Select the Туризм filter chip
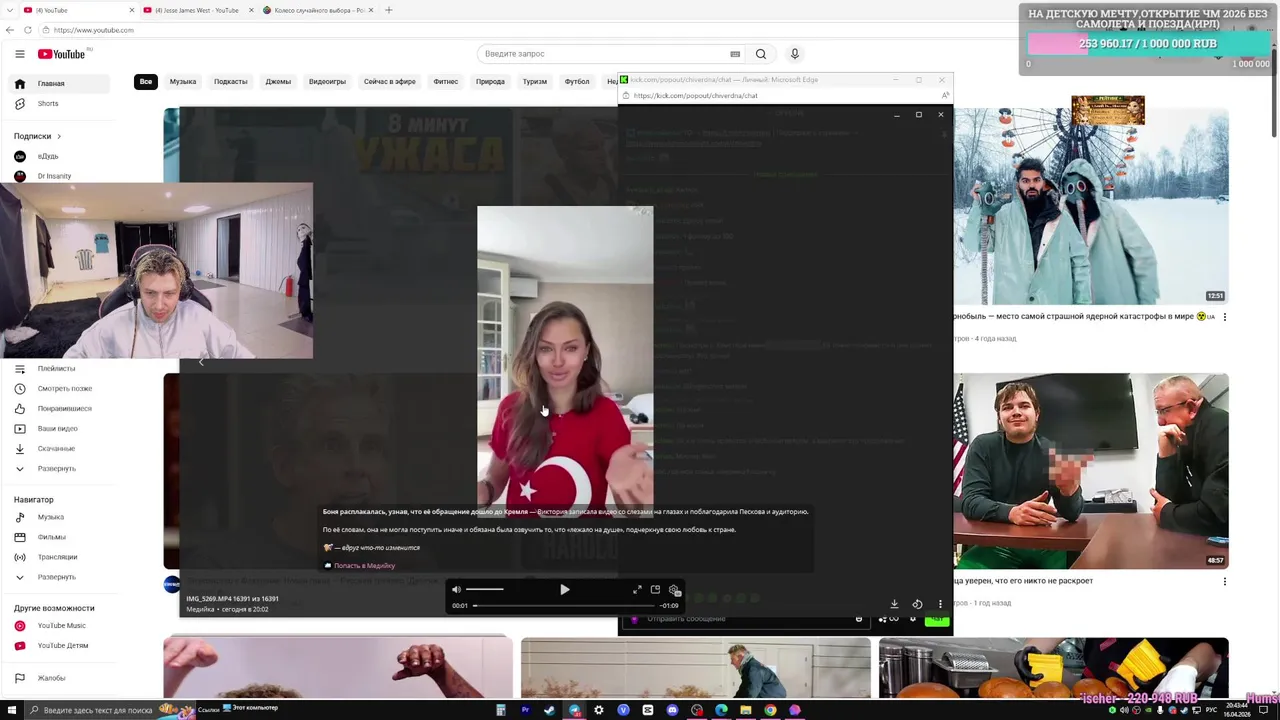1280x720 pixels. click(535, 82)
